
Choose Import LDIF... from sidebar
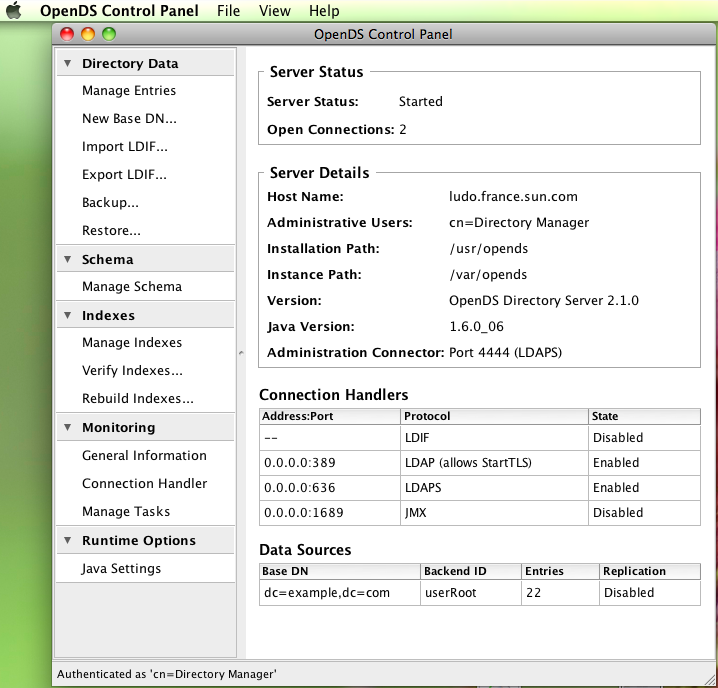pyautogui.click(x=125, y=147)
